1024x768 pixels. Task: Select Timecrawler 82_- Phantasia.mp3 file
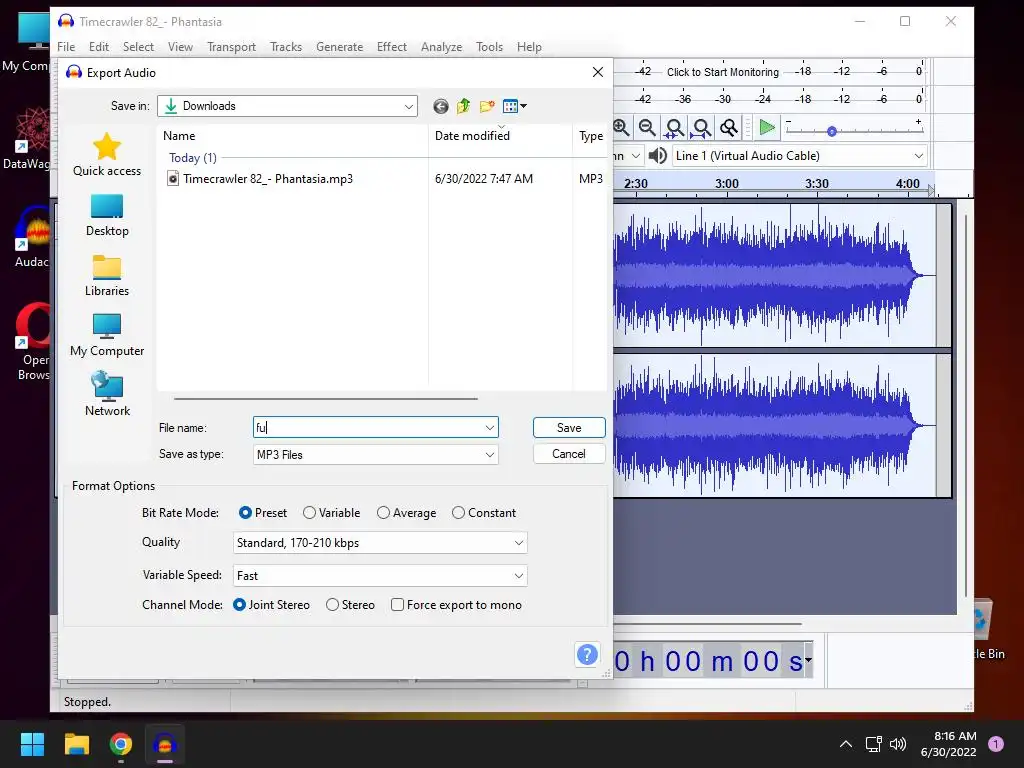tap(268, 179)
